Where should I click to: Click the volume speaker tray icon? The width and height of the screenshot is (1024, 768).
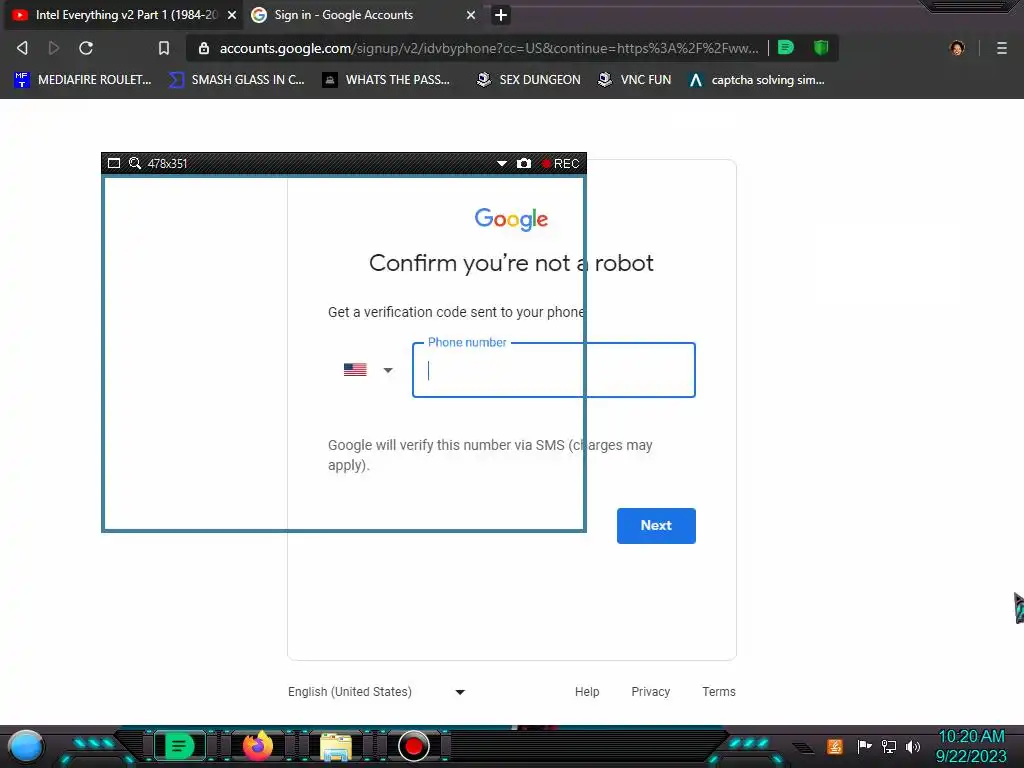pyautogui.click(x=913, y=746)
